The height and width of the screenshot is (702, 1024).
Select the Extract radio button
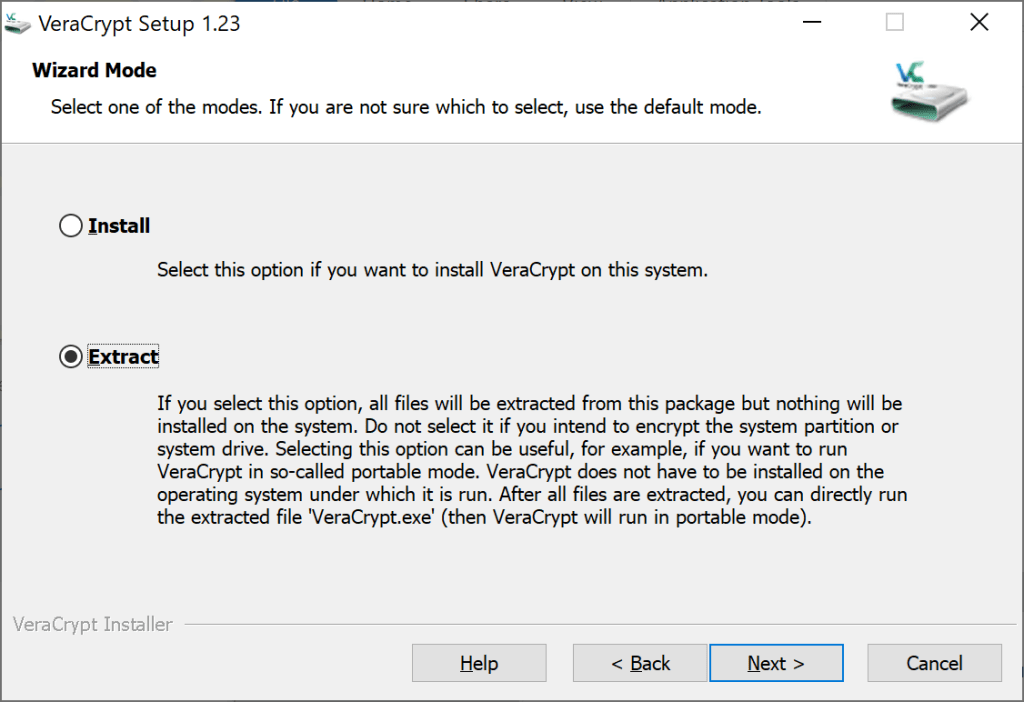coord(71,357)
